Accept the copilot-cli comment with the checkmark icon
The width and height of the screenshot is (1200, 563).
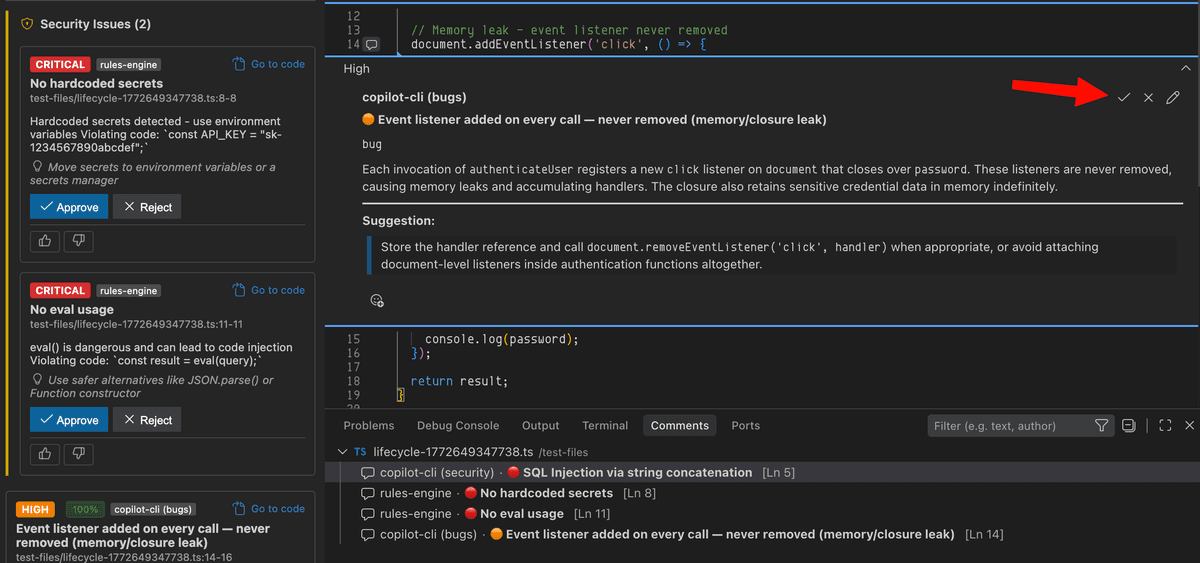pyautogui.click(x=1124, y=97)
